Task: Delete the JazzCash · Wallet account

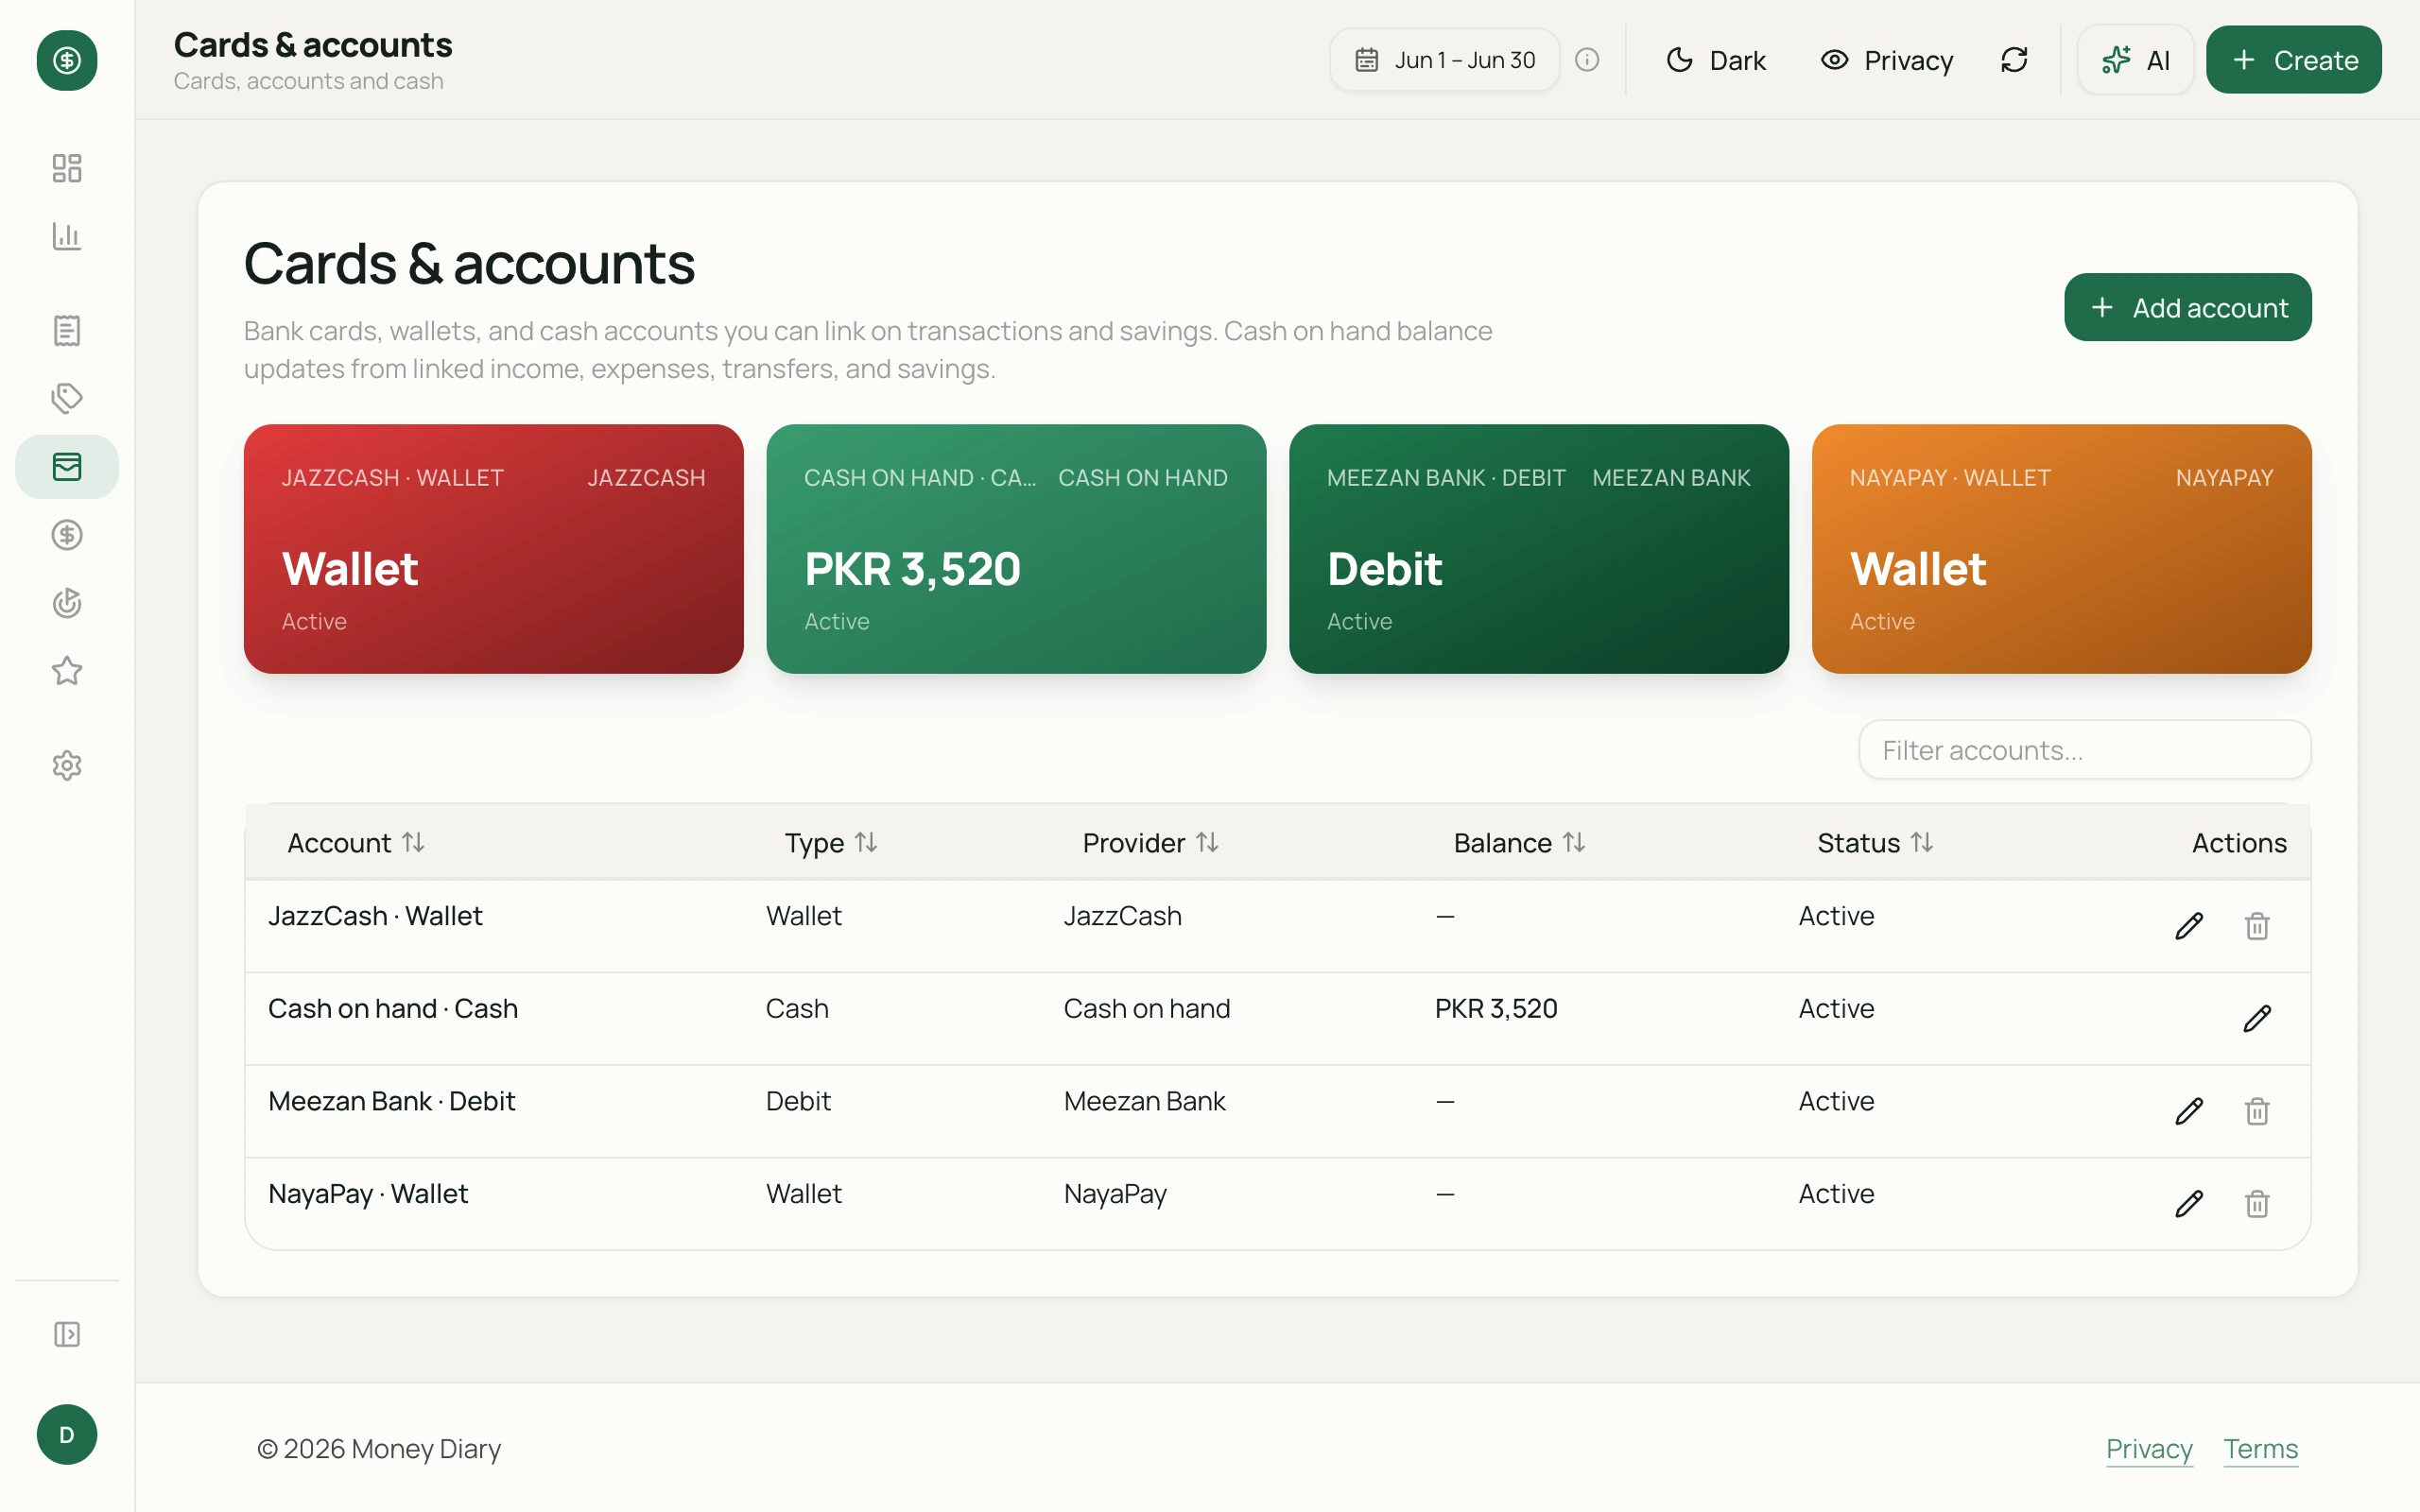Action: click(2257, 926)
